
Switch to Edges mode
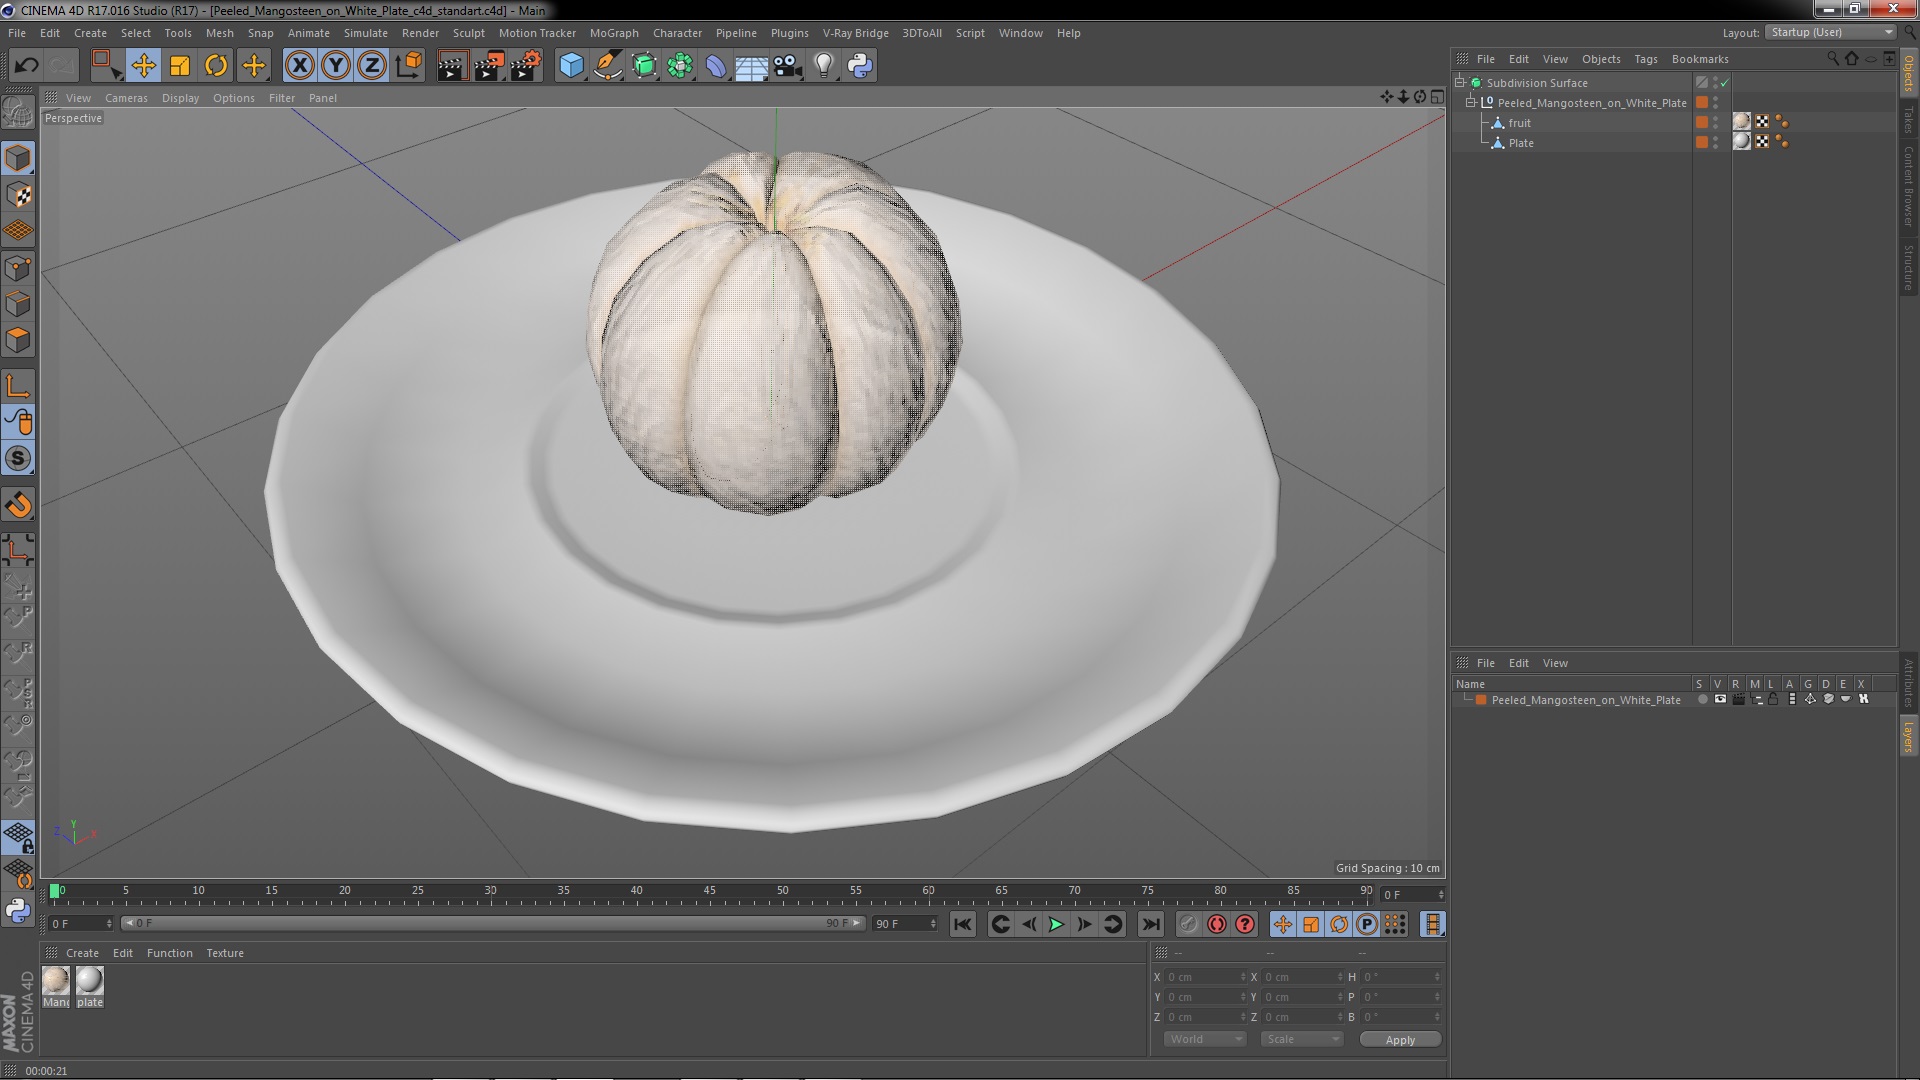point(18,304)
